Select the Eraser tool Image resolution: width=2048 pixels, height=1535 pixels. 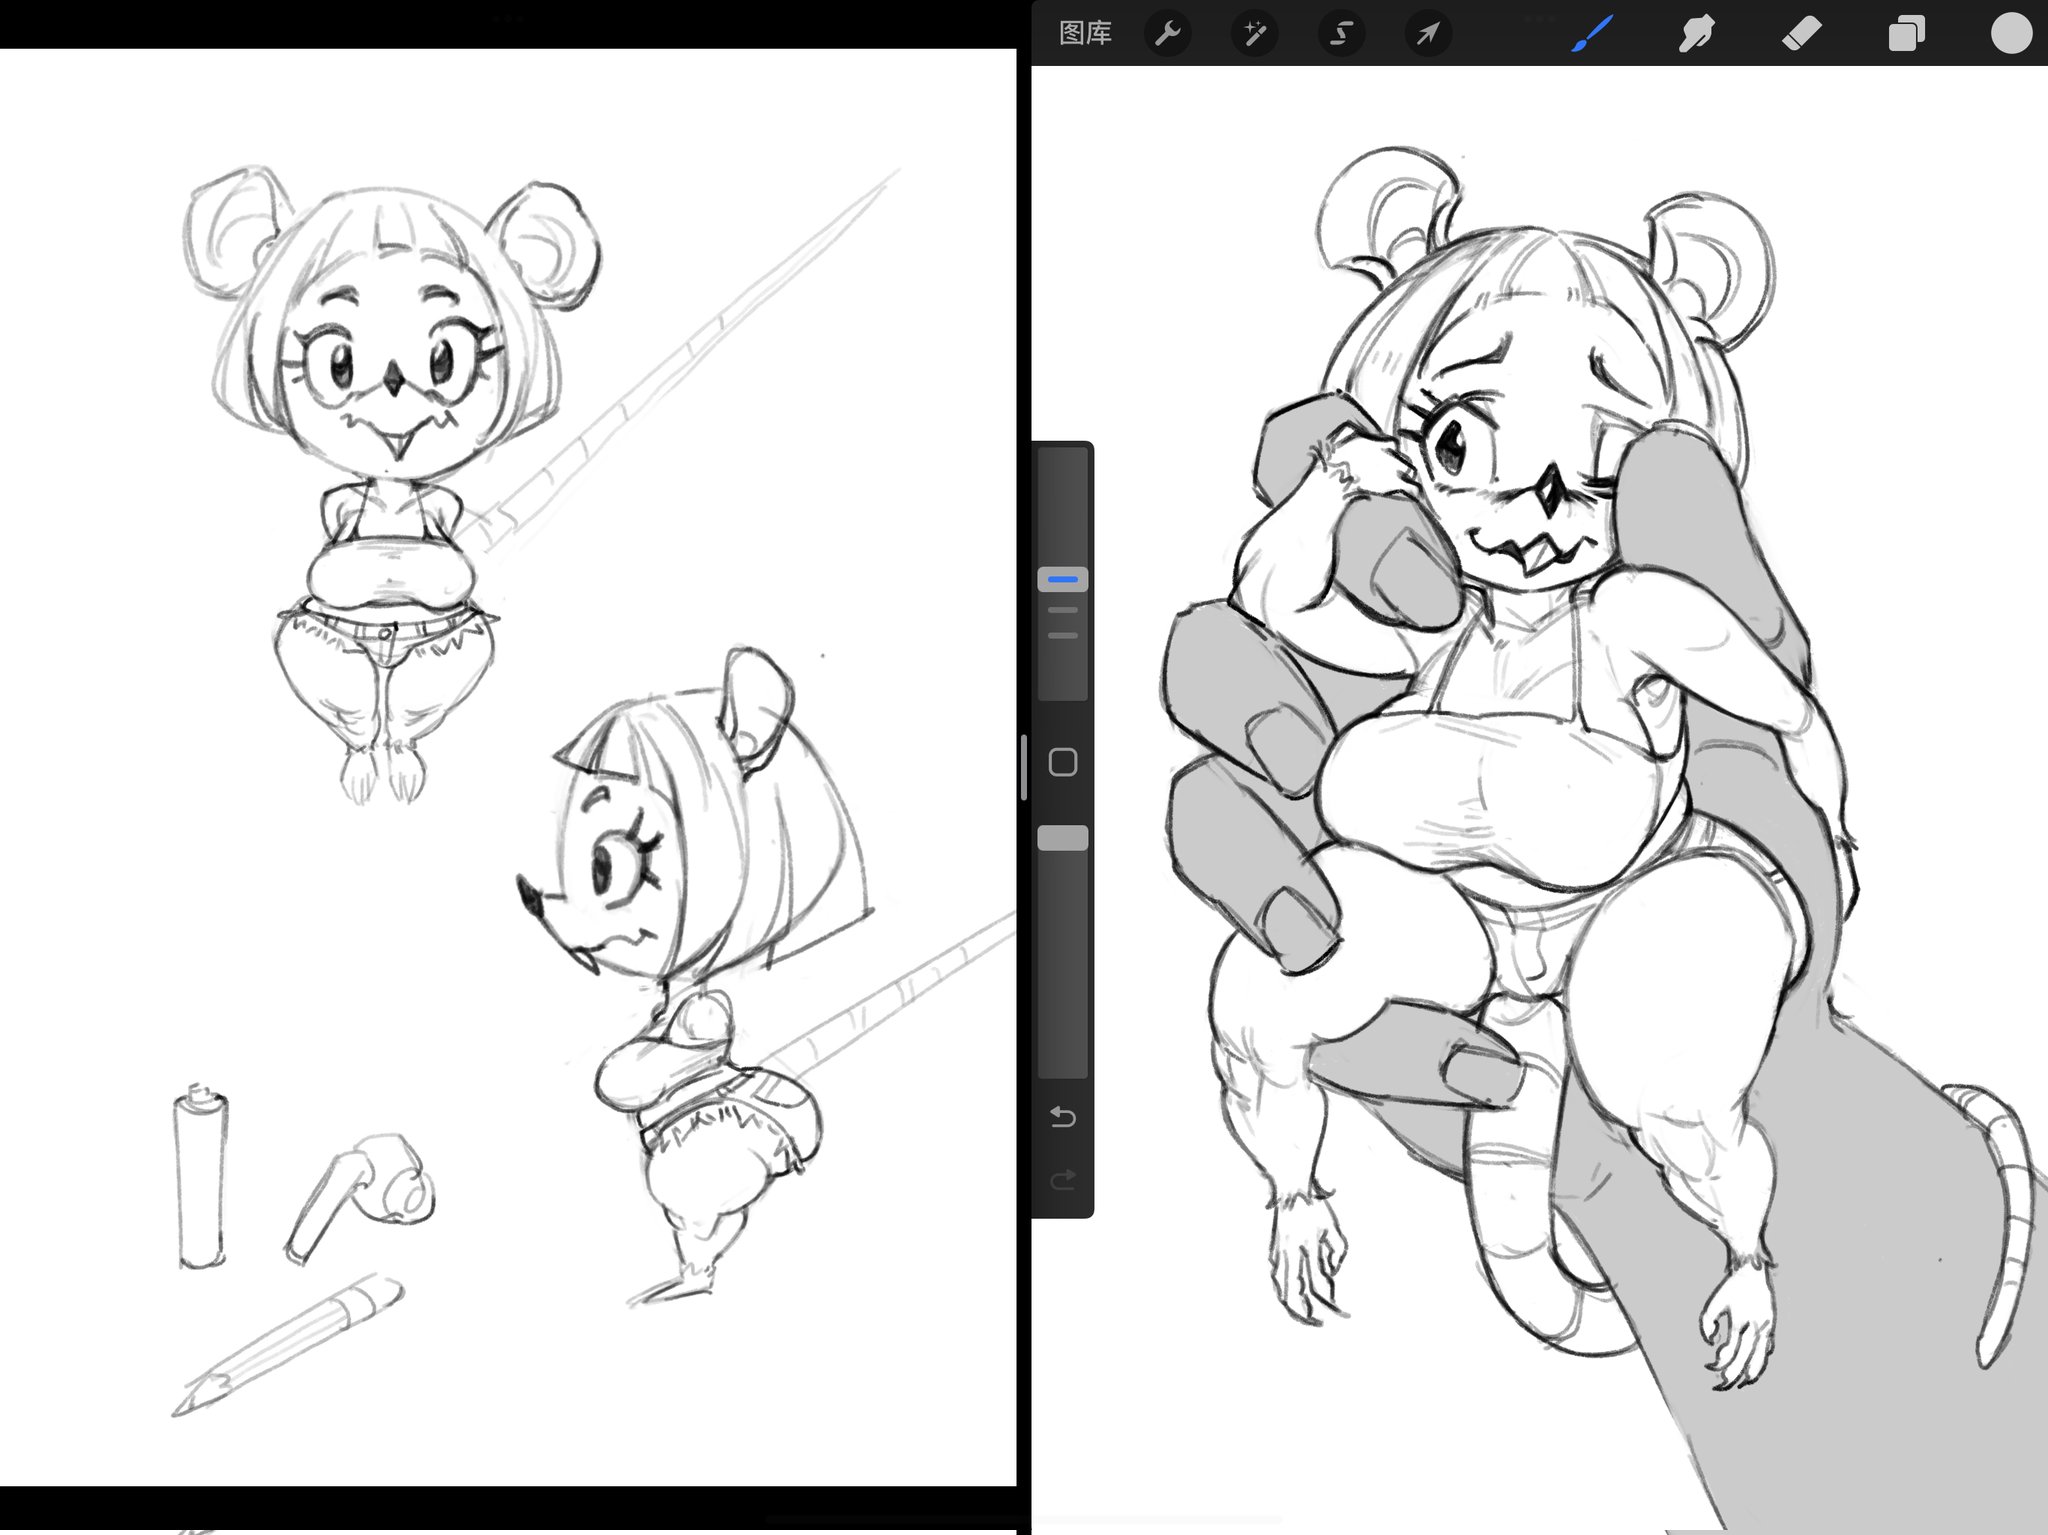pos(1801,34)
